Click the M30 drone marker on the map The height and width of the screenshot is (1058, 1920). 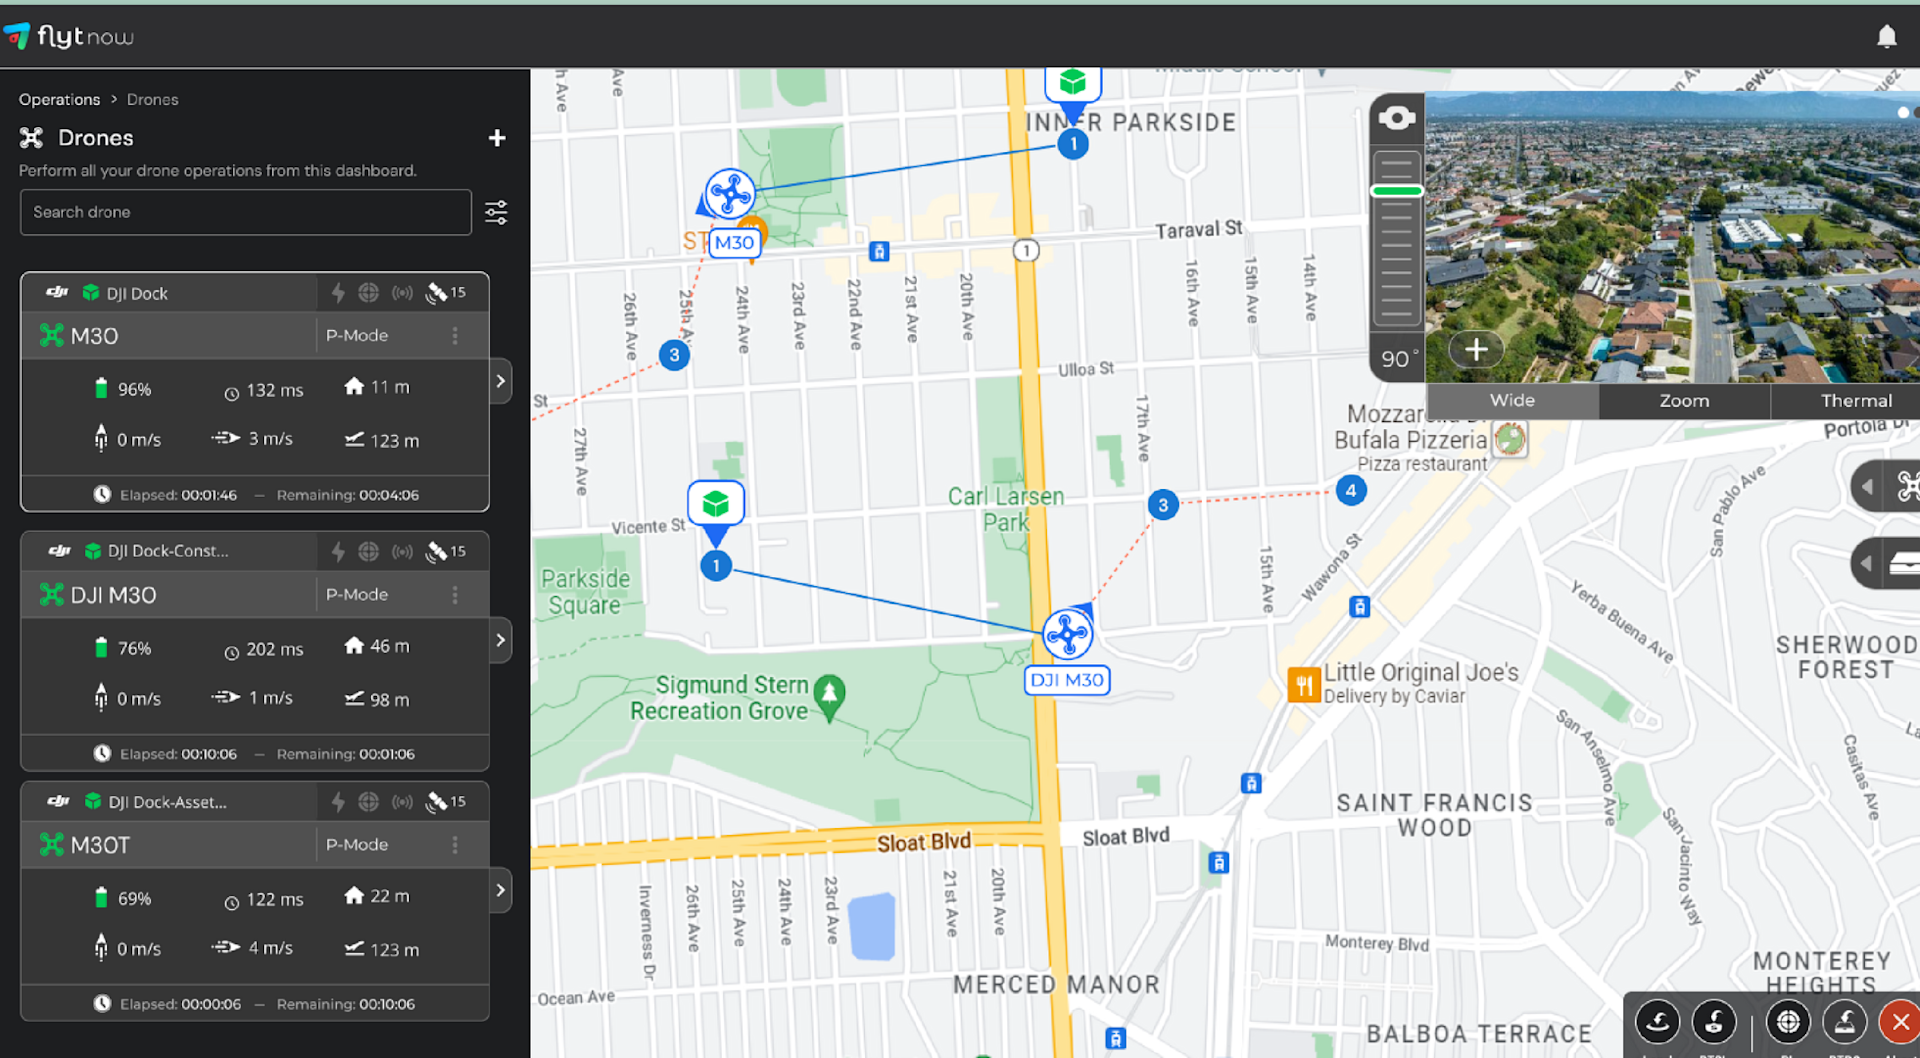pyautogui.click(x=729, y=194)
